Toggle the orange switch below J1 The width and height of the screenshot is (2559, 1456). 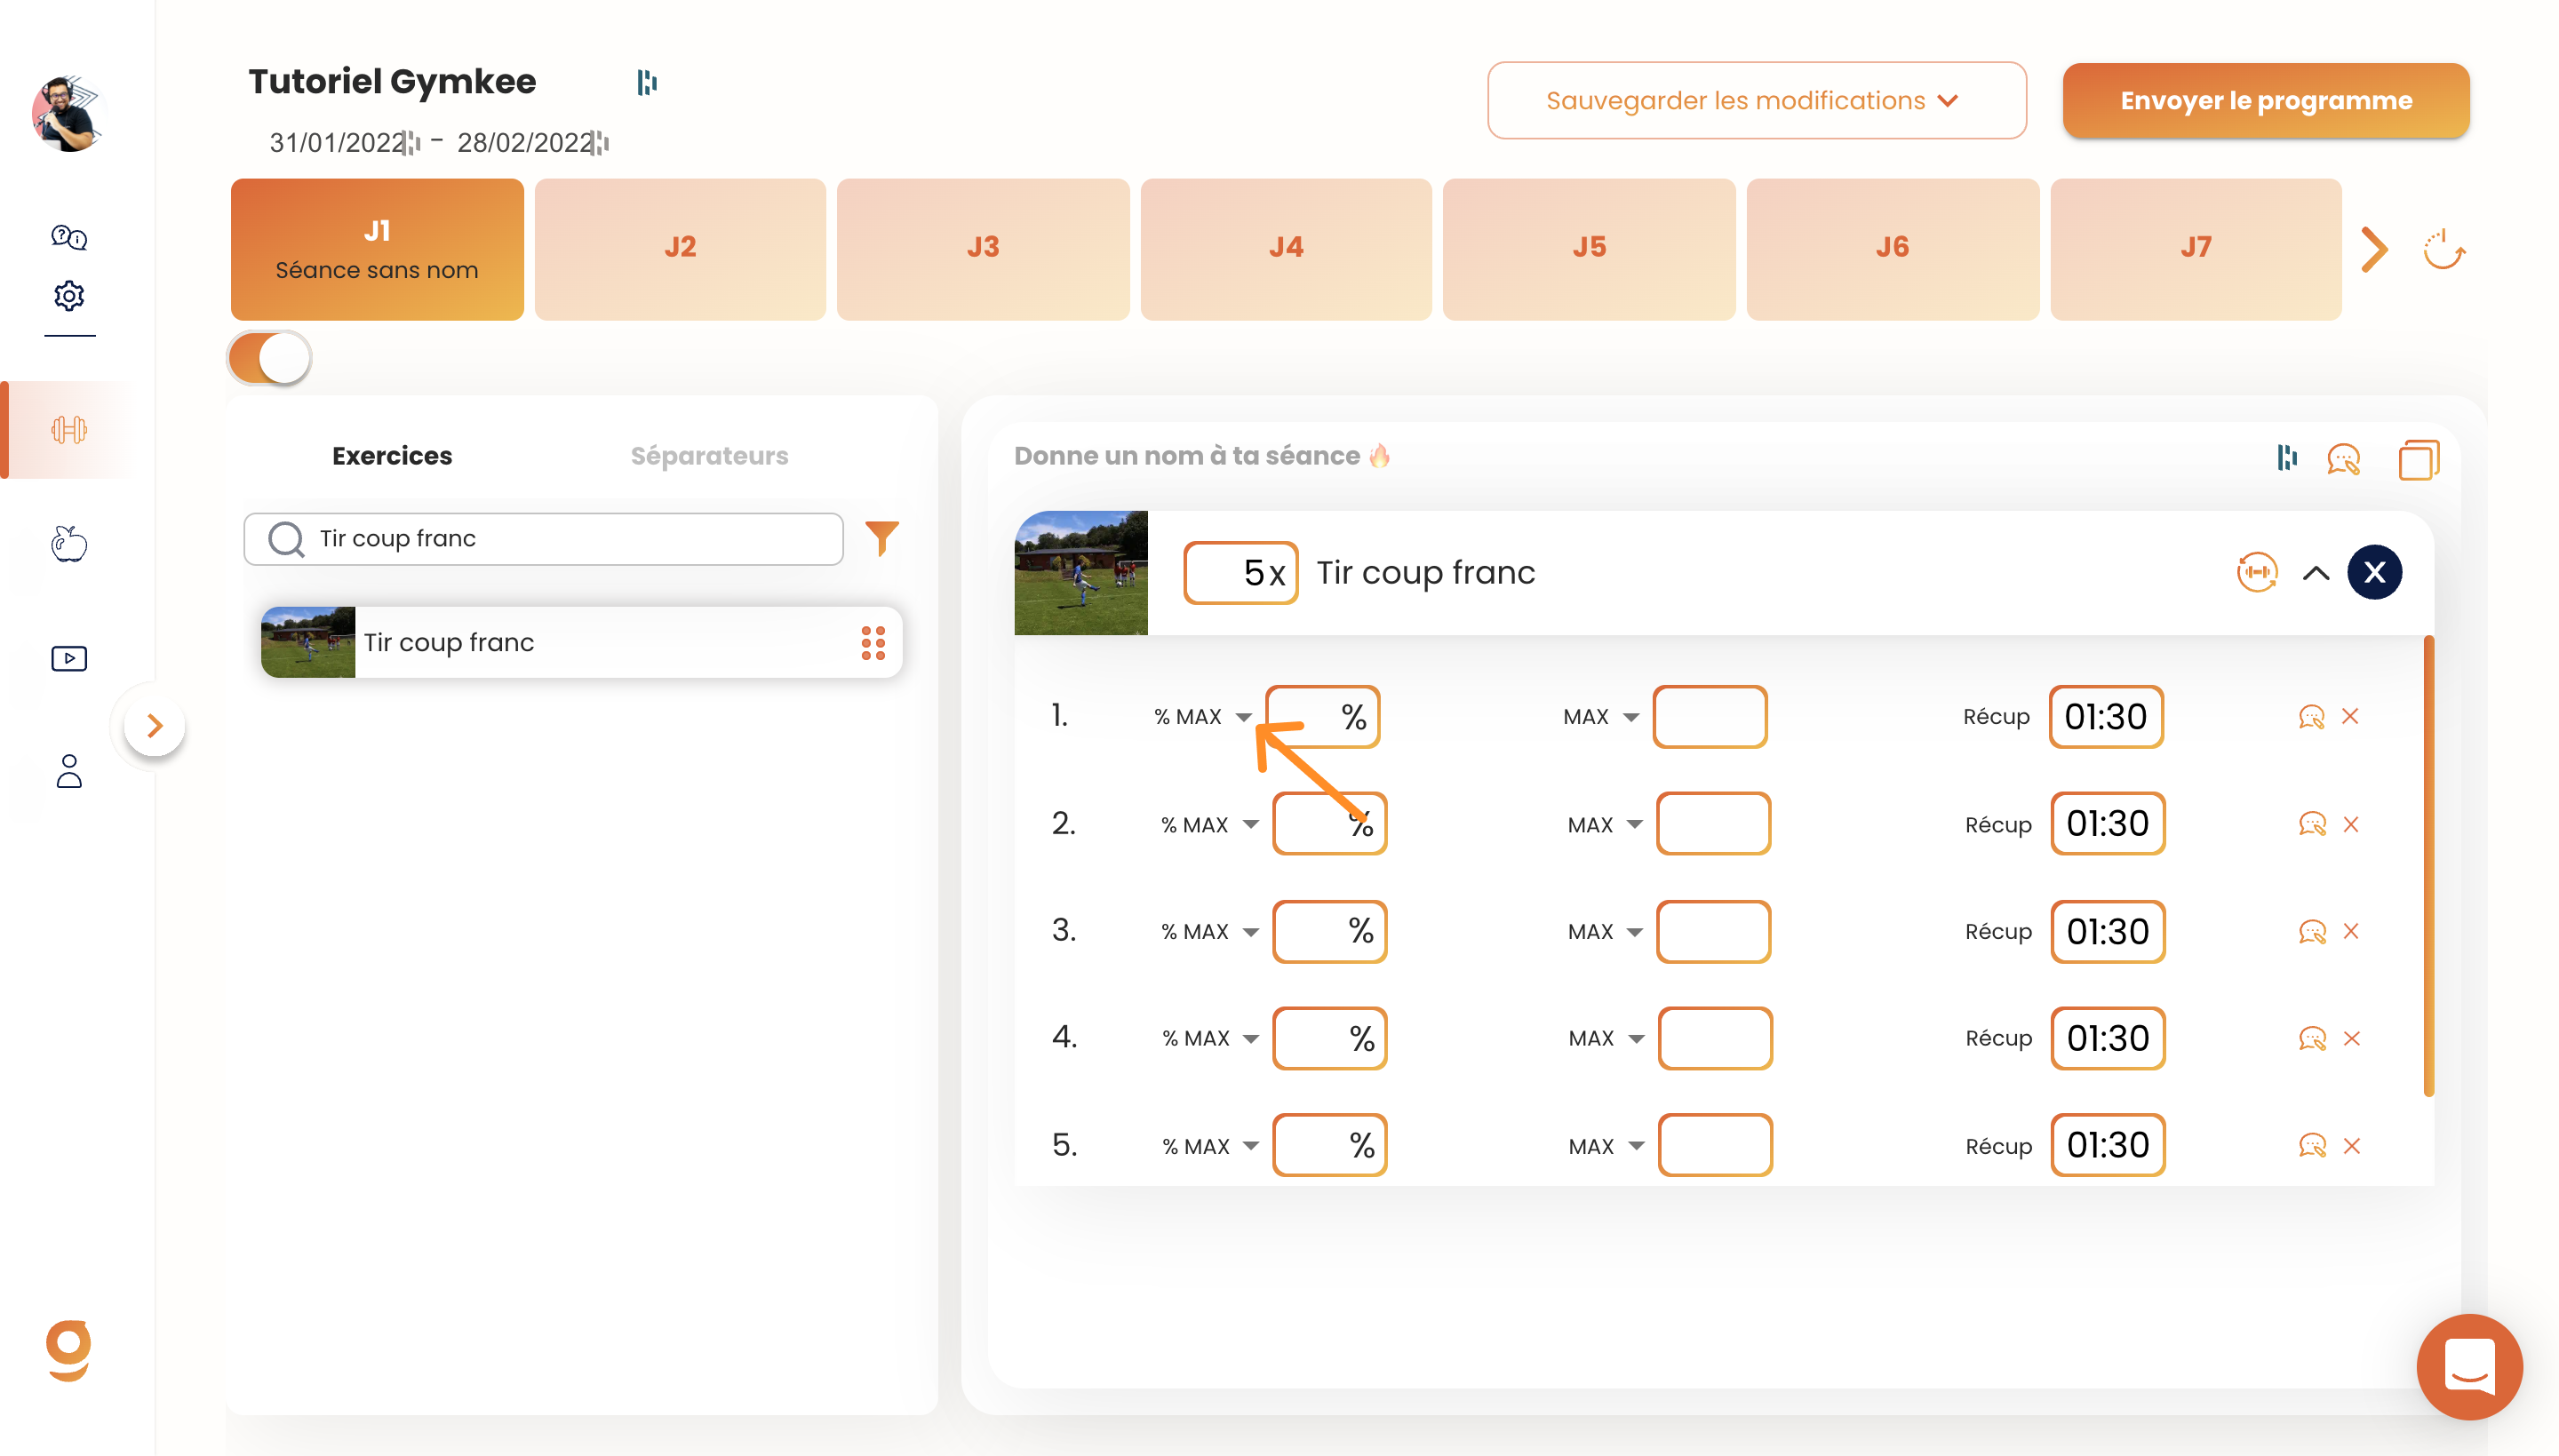pyautogui.click(x=270, y=358)
